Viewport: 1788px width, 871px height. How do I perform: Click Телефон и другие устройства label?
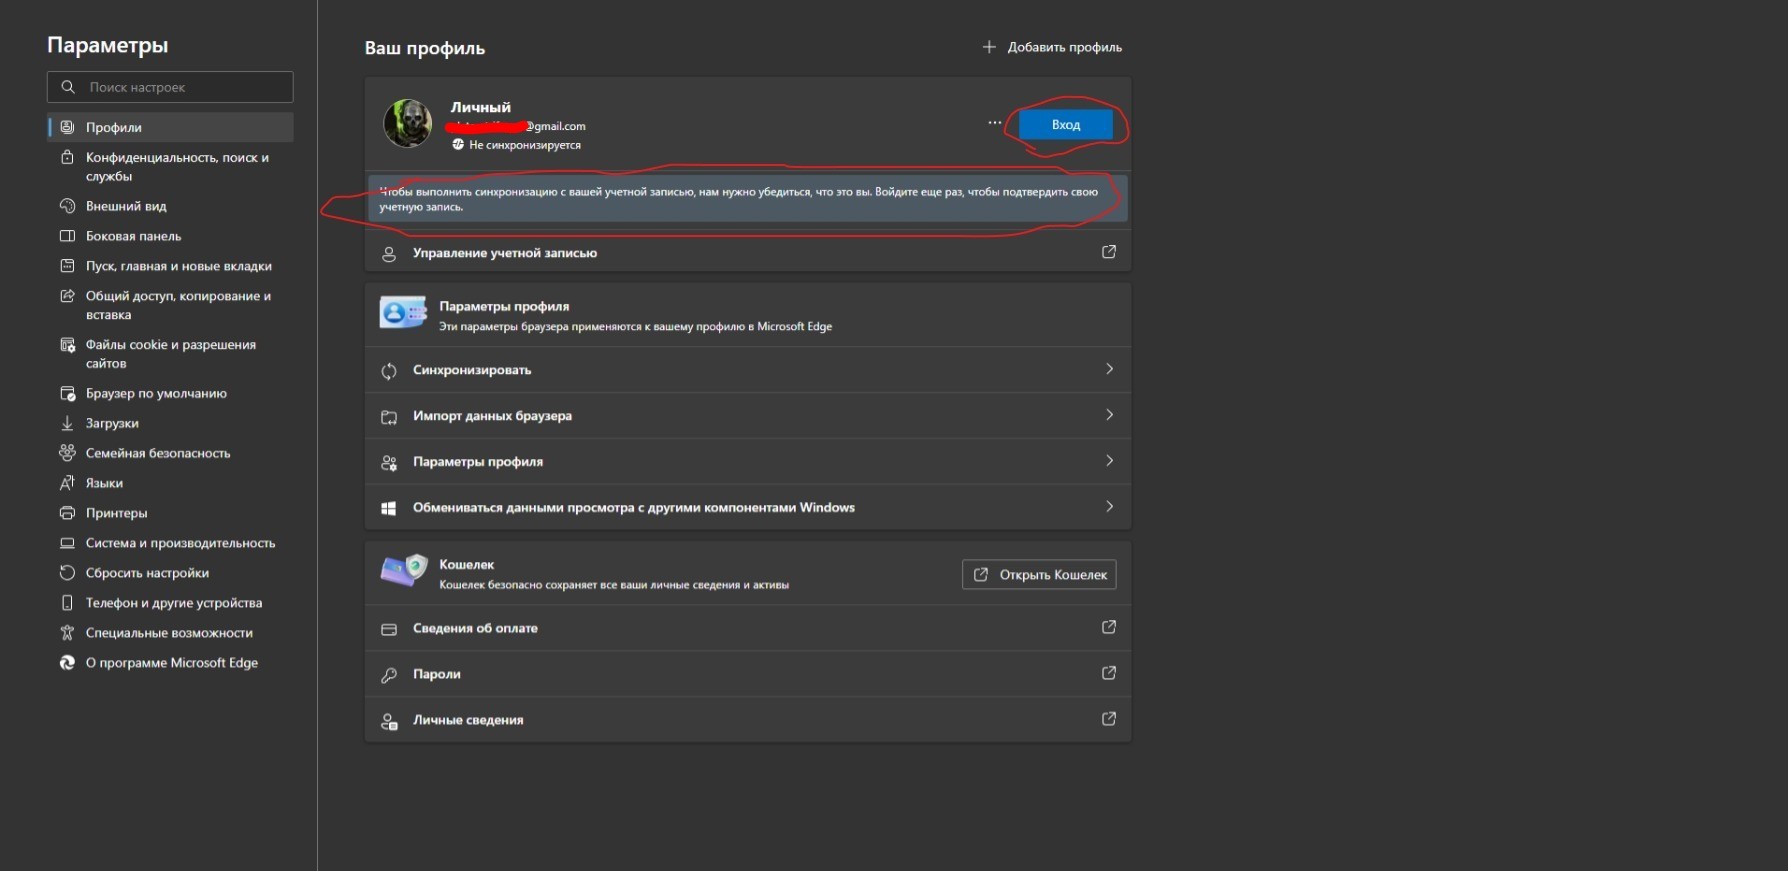pos(174,603)
